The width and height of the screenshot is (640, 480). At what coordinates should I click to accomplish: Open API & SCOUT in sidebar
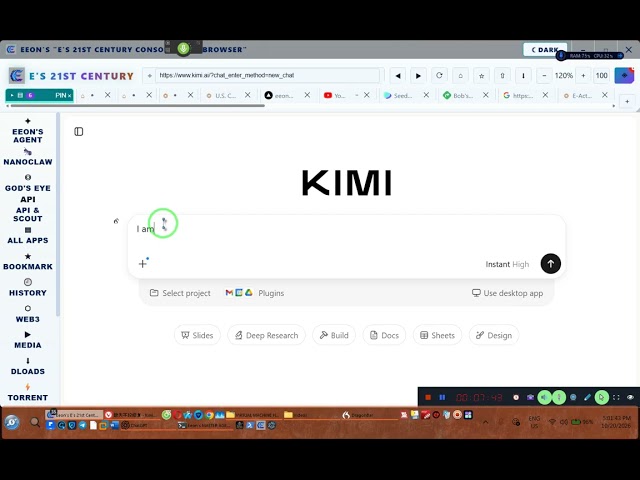28,214
